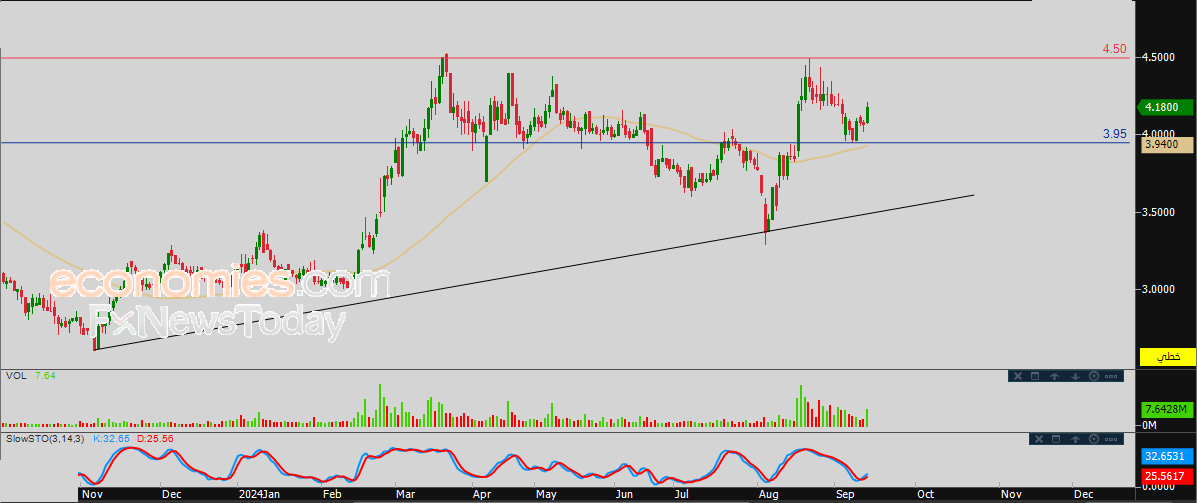Click the 3.0000 price axis label
1197x503 pixels.
[1160, 289]
